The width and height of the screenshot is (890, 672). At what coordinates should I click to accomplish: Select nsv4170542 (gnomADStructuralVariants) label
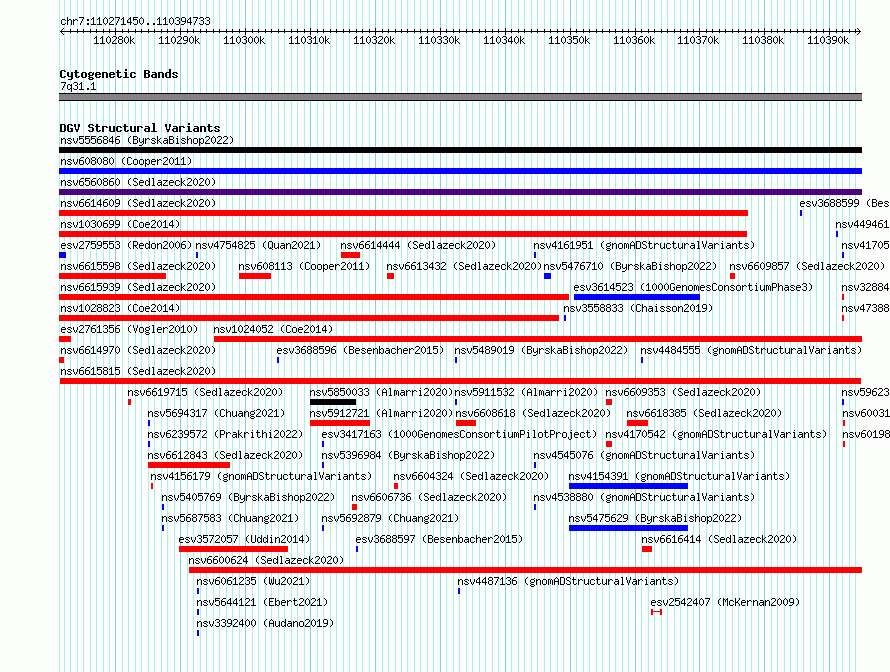point(716,434)
